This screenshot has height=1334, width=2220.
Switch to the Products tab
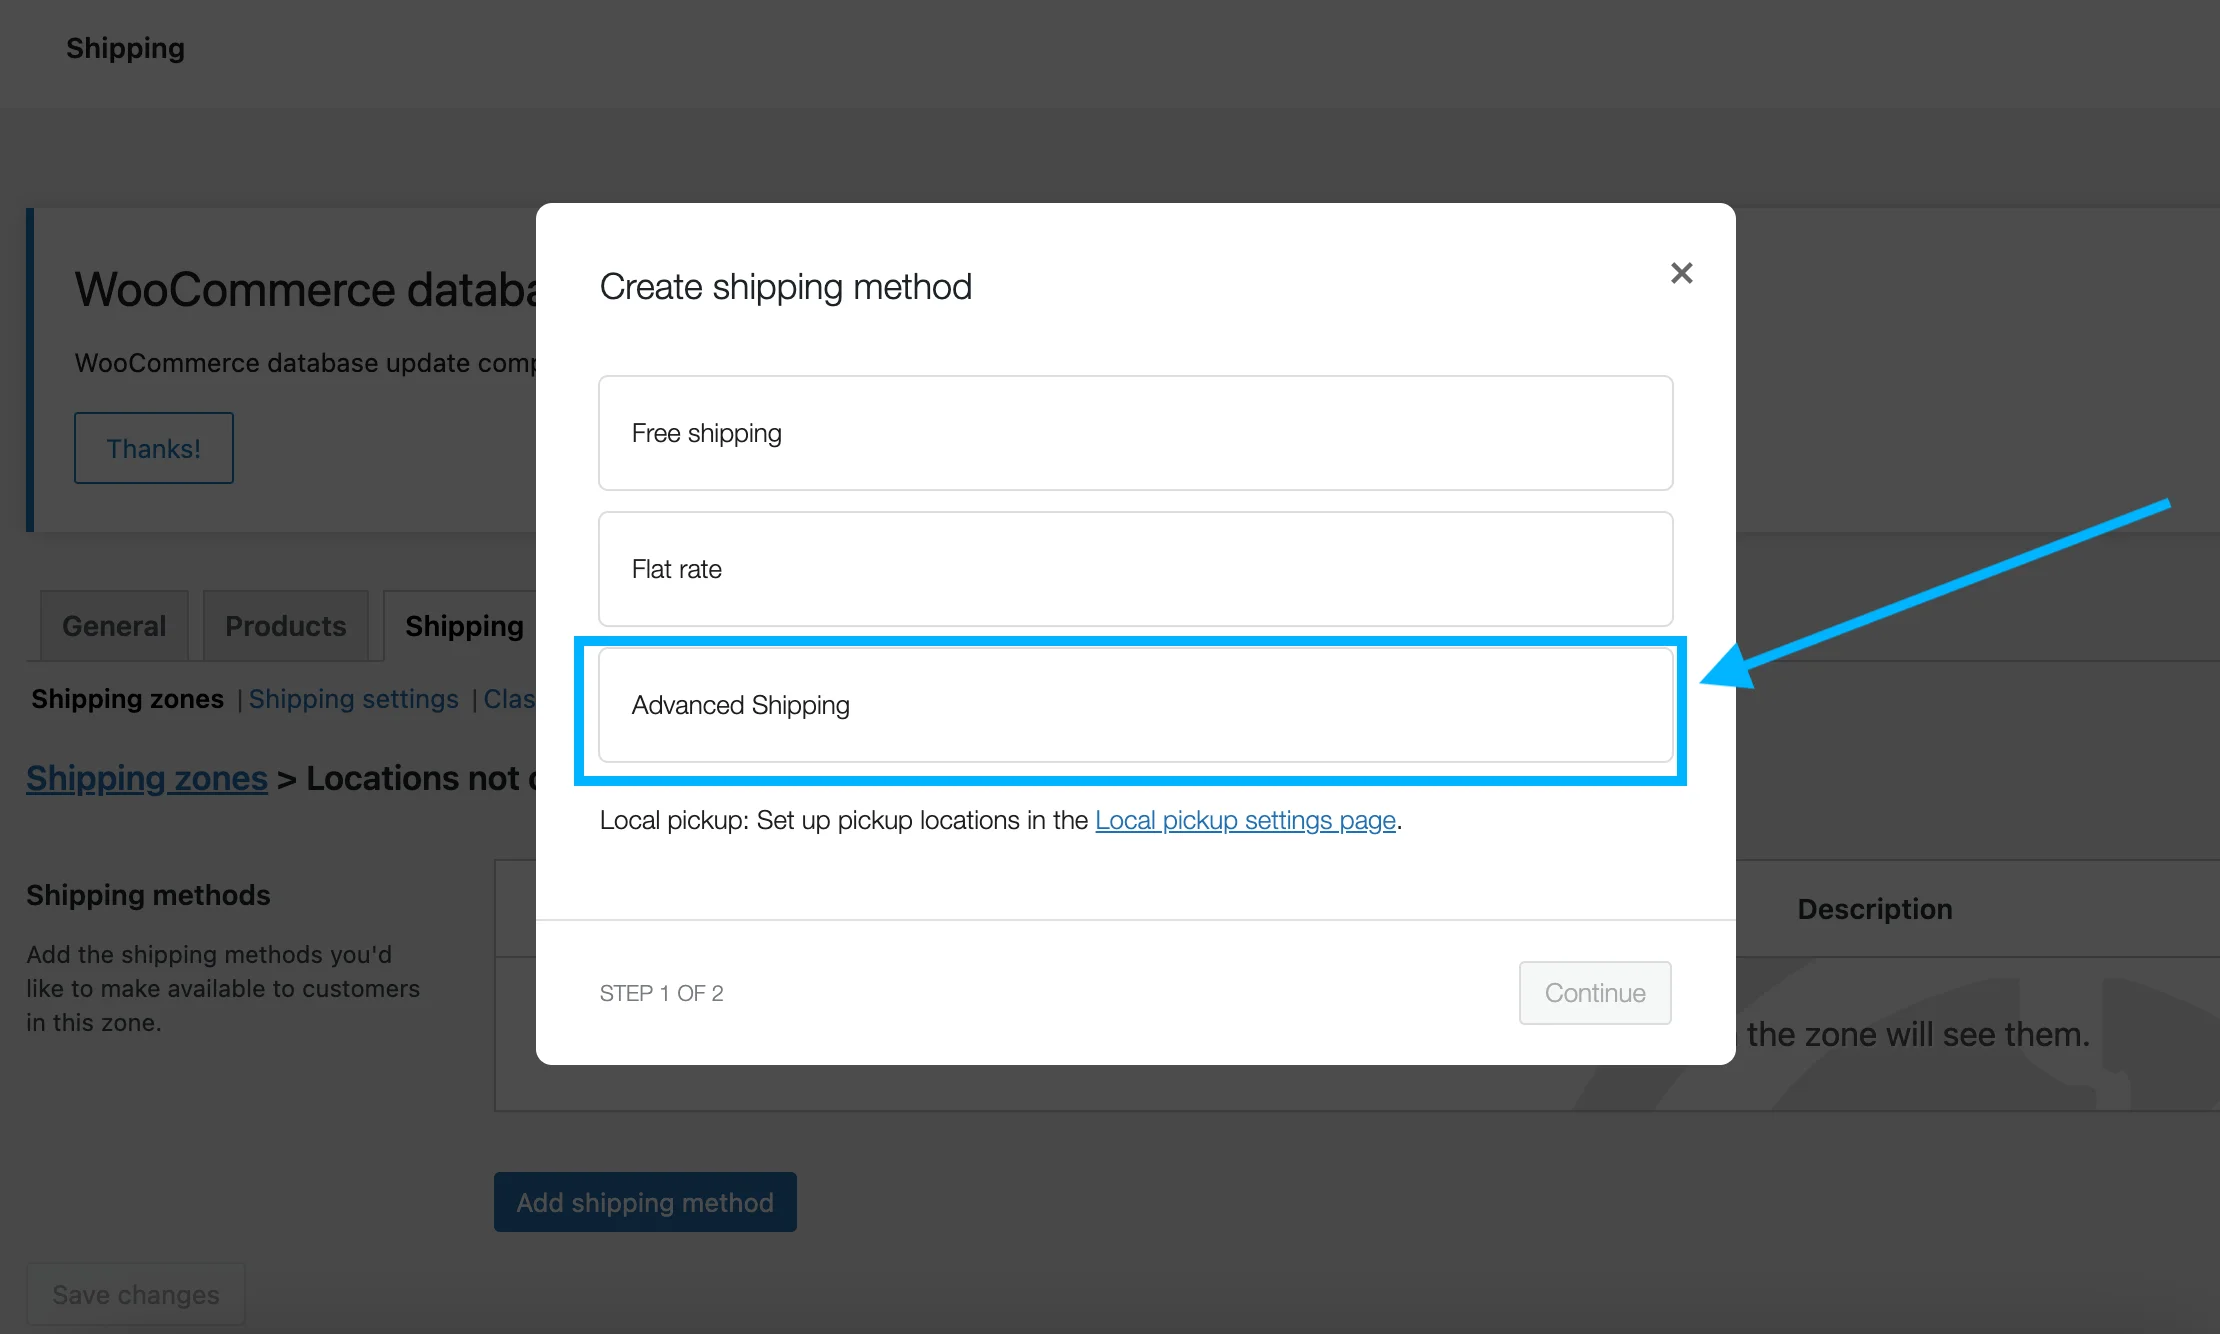pyautogui.click(x=285, y=626)
